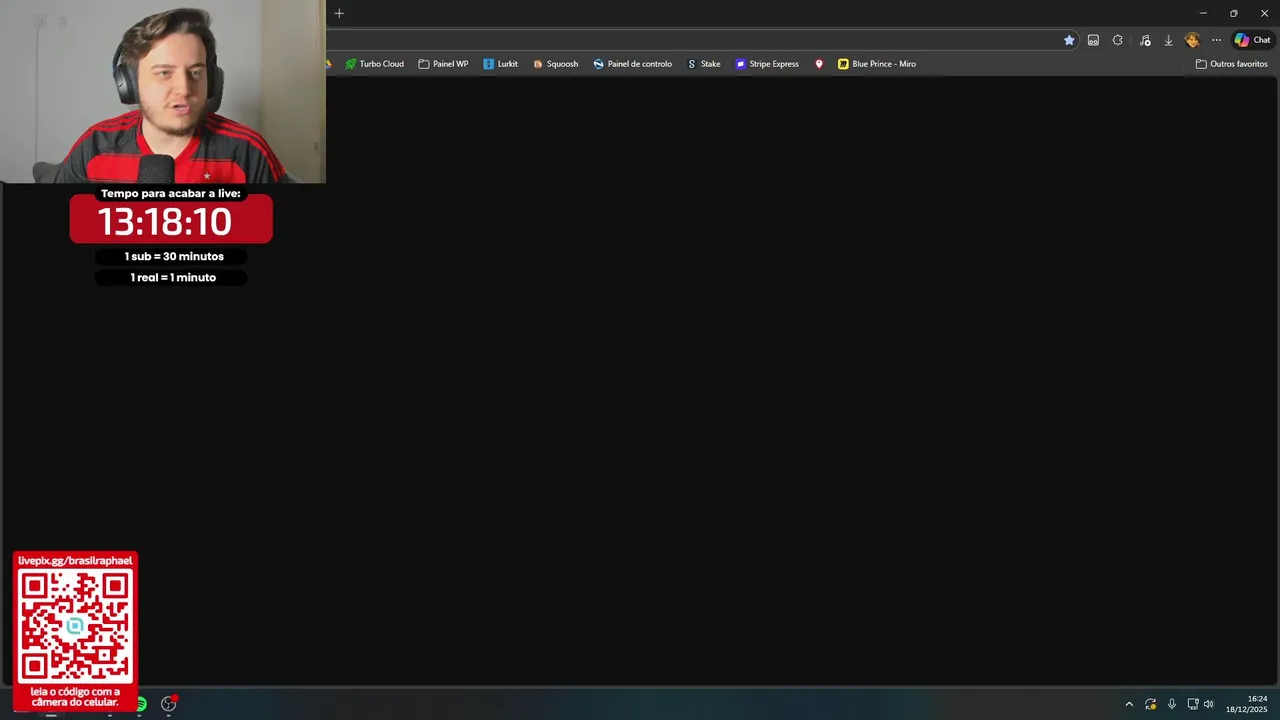This screenshot has height=720, width=1280.
Task: Click the volume speaker tray icon
Action: tap(1208, 704)
